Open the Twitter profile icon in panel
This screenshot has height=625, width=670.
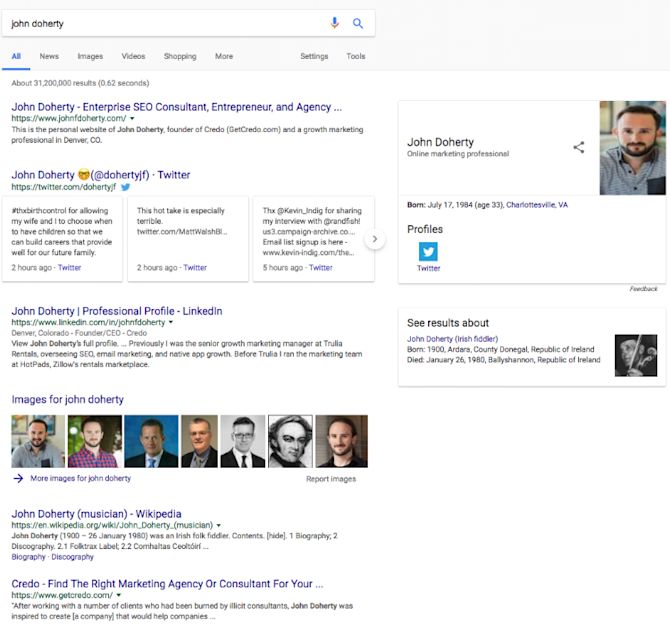pos(428,251)
